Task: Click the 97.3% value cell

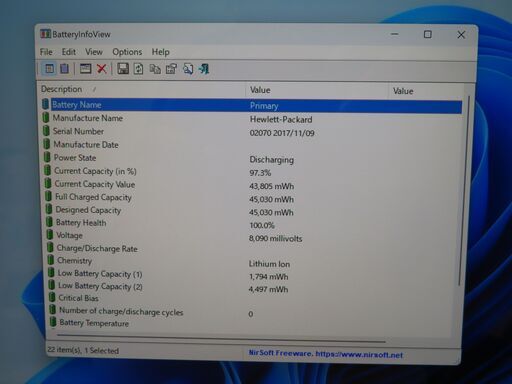Action: pos(260,173)
